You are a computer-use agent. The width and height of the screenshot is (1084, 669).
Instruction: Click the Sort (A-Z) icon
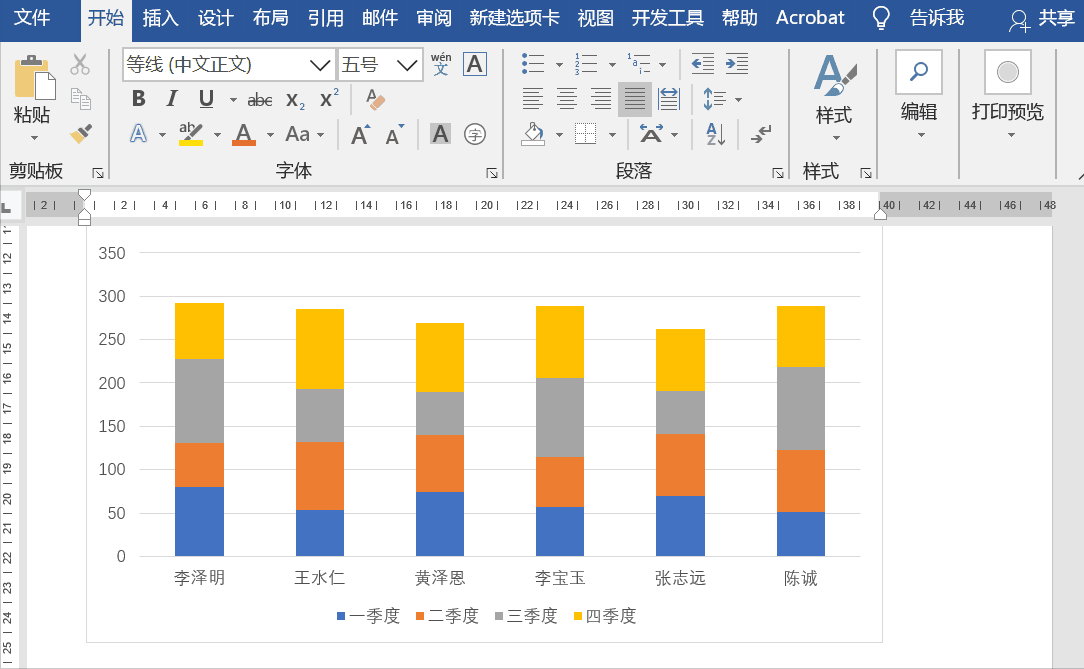coord(716,135)
